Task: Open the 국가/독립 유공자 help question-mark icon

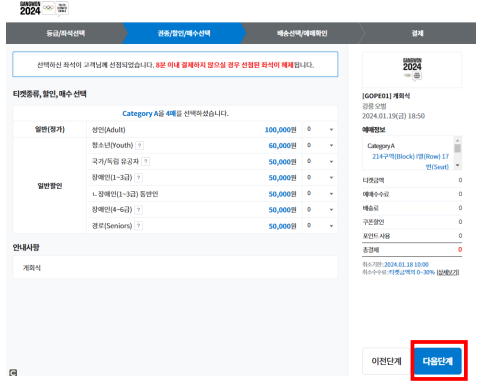Action: pos(145,162)
